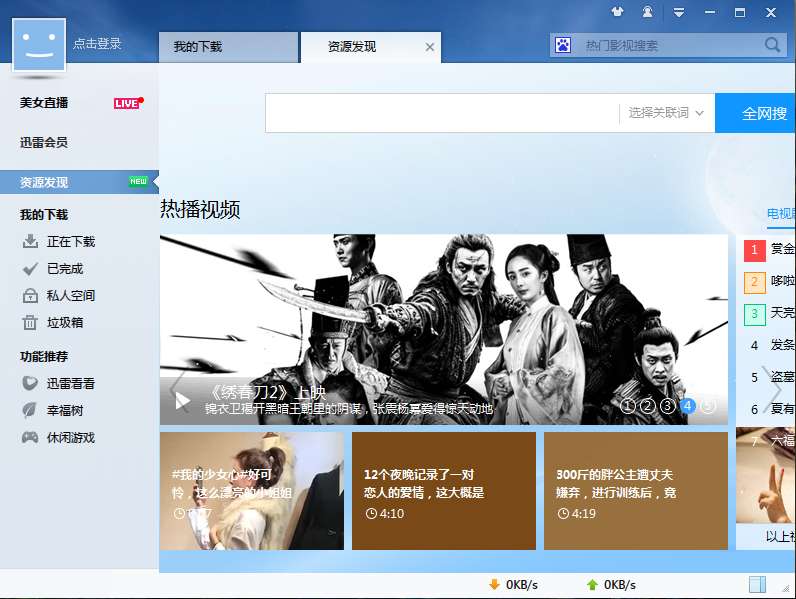This screenshot has height=599, width=796.
Task: Click 点击登录 to sign in
Action: coord(97,44)
